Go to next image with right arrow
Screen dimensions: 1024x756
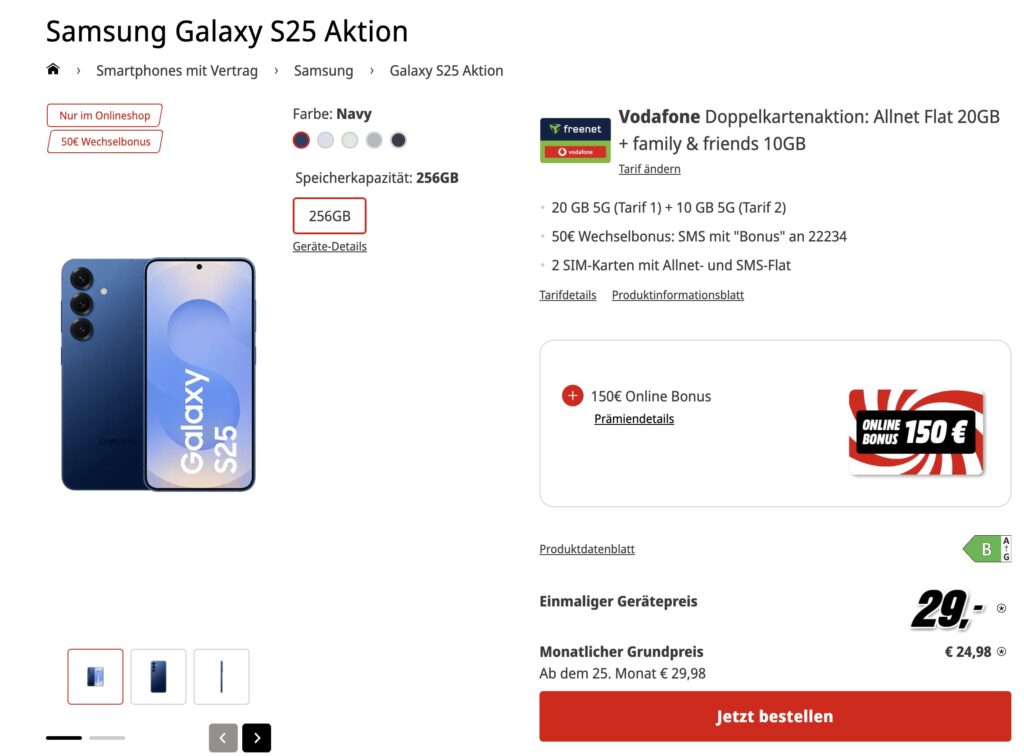(x=256, y=738)
